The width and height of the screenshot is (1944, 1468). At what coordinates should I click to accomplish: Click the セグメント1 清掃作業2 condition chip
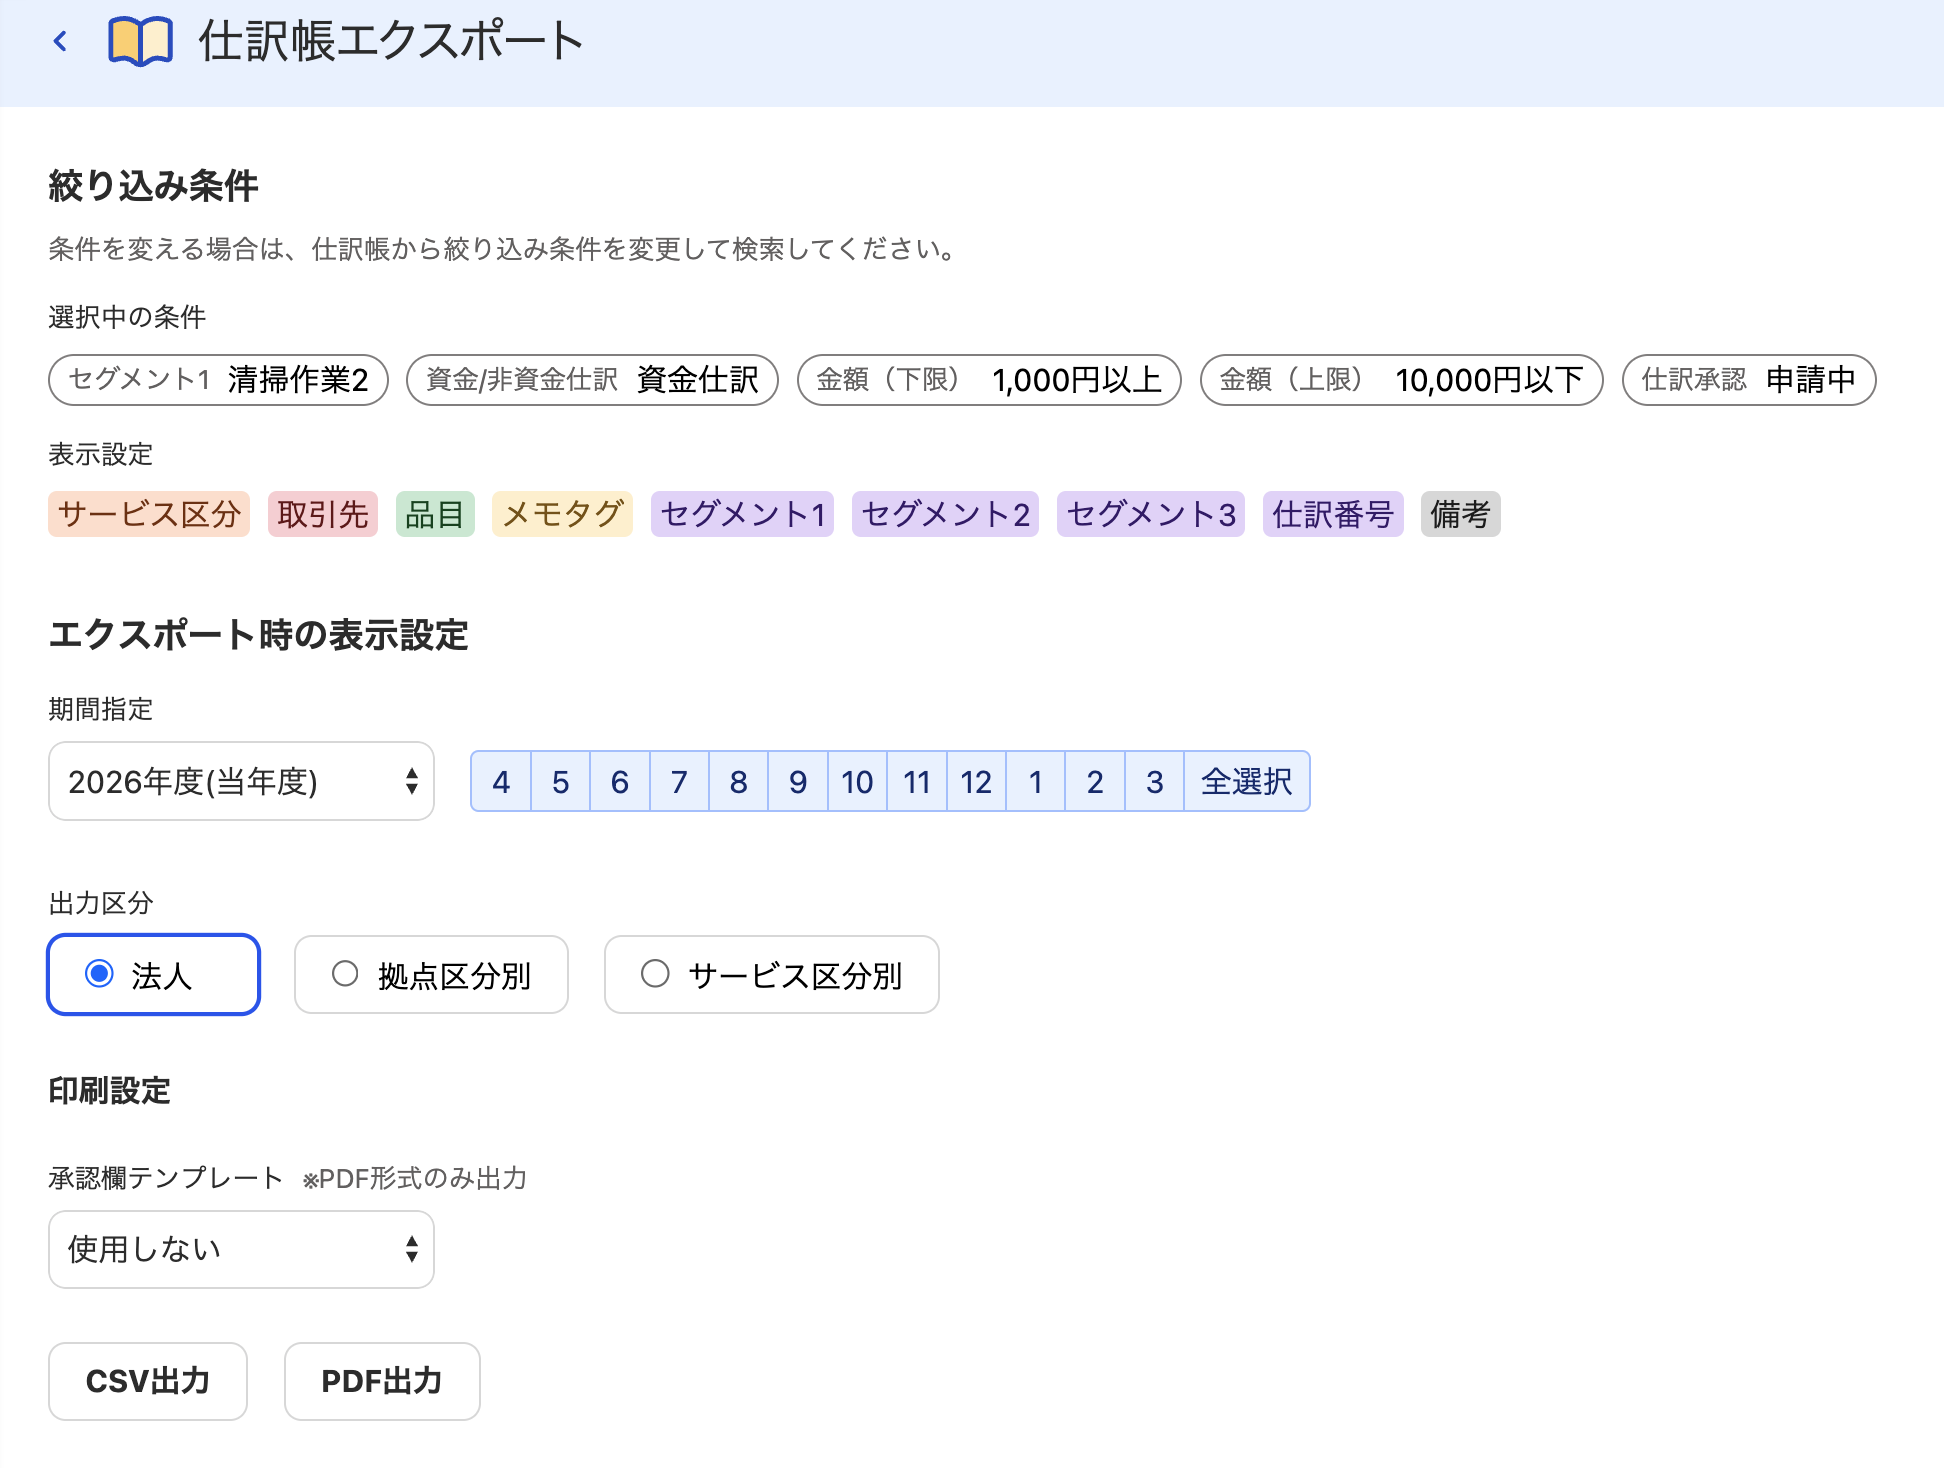[x=218, y=380]
